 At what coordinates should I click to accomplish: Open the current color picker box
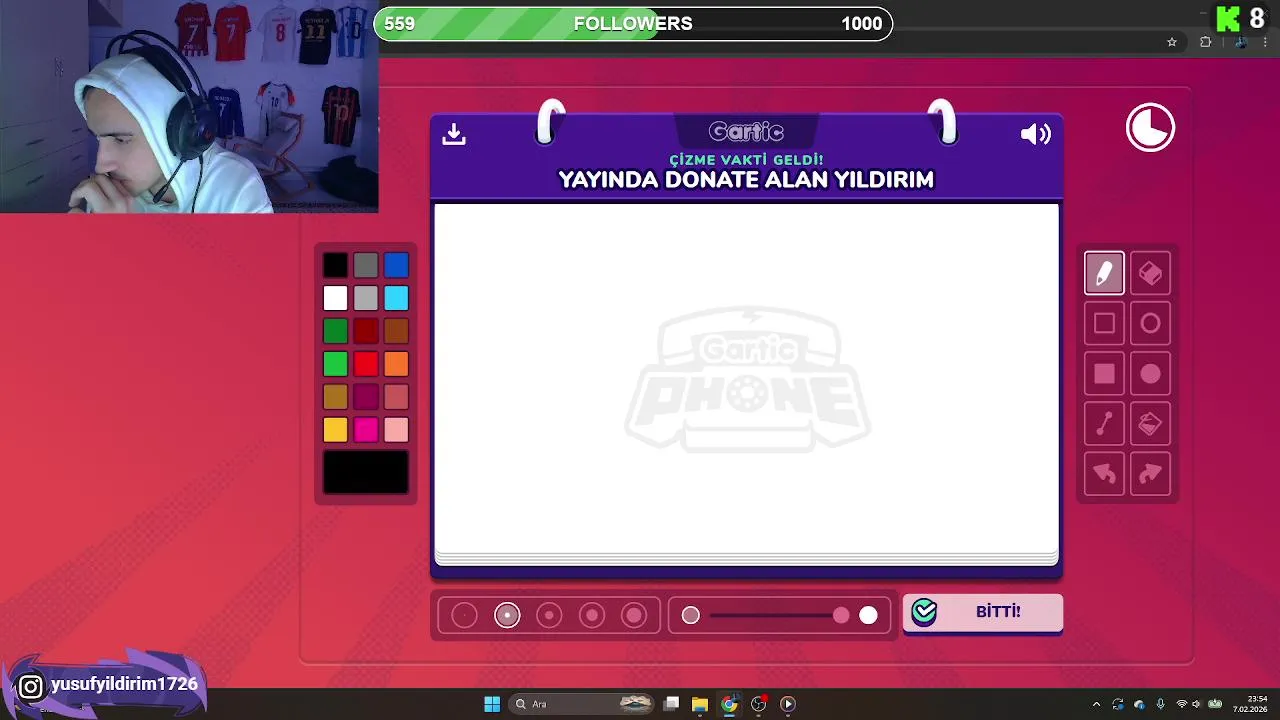366,472
